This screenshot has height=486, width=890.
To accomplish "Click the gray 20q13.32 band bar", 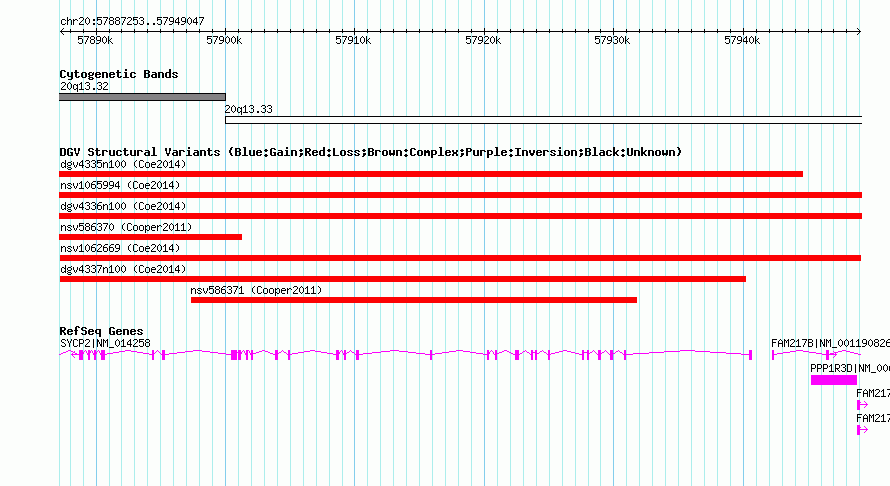I will coord(142,97).
